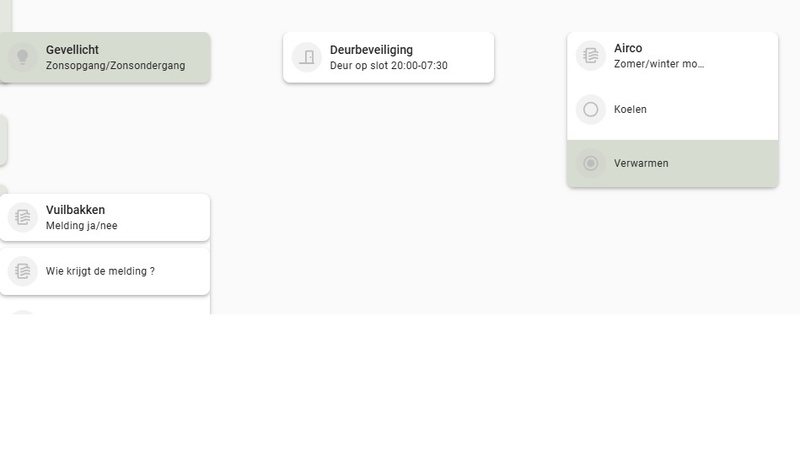Screen dimensions: 800x455
Task: Click the Koelen option label
Action: [630, 109]
